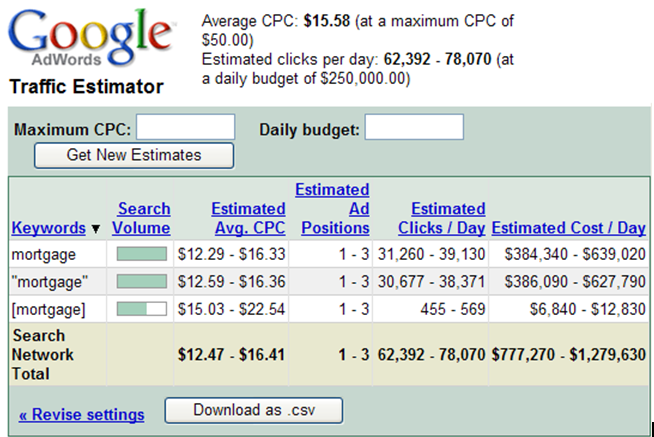Click the mortgage search volume bar
The height and width of the screenshot is (437, 654).
point(141,255)
